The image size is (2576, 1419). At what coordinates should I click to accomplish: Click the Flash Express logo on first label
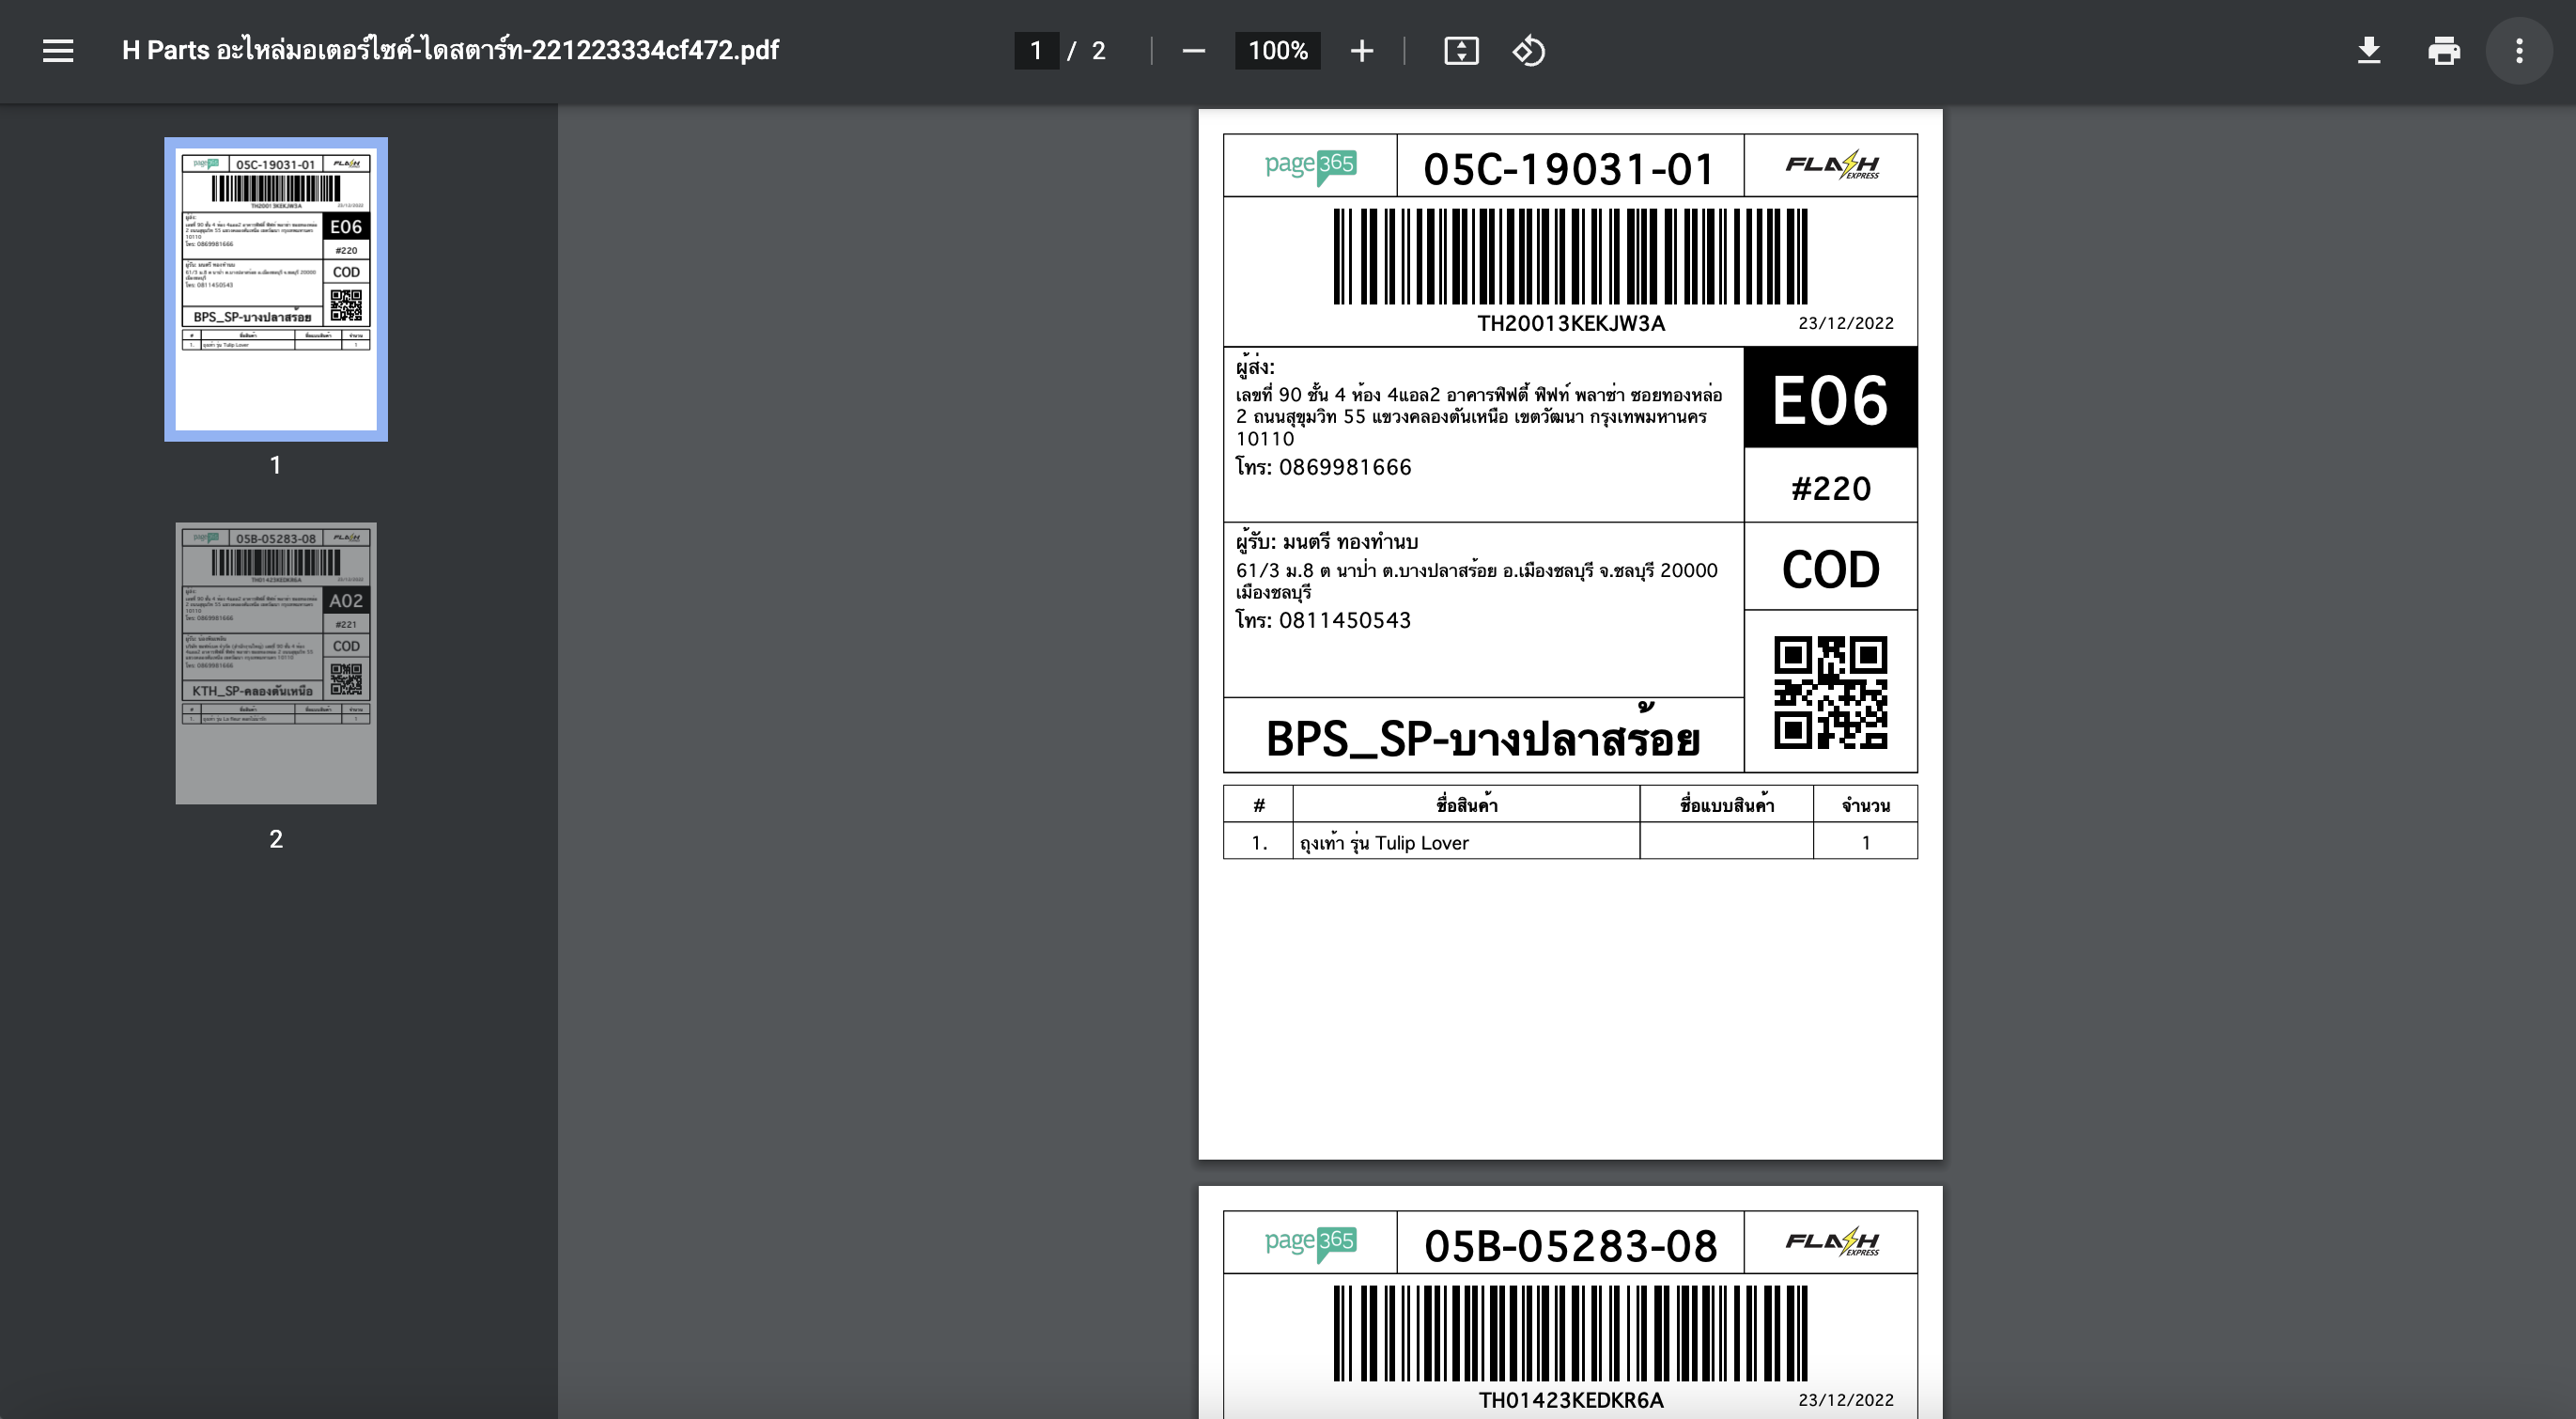1832,165
